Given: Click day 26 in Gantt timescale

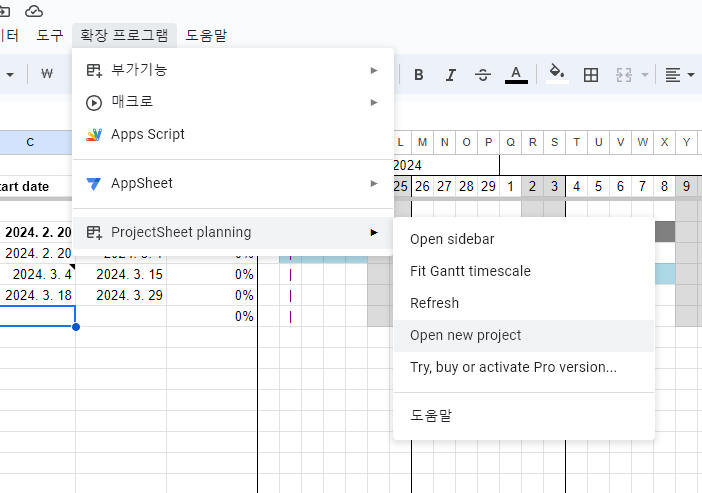Looking at the screenshot, I should [x=422, y=186].
